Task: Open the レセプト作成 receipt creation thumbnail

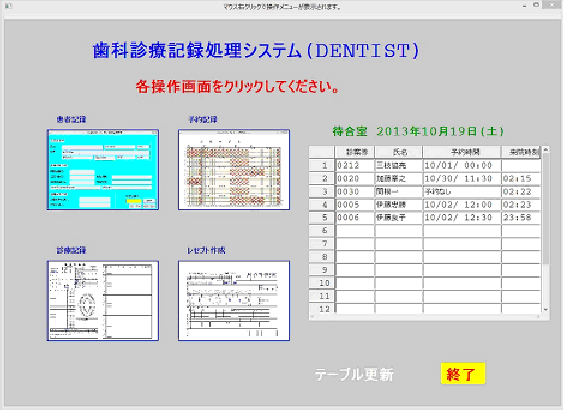Action: coord(234,300)
